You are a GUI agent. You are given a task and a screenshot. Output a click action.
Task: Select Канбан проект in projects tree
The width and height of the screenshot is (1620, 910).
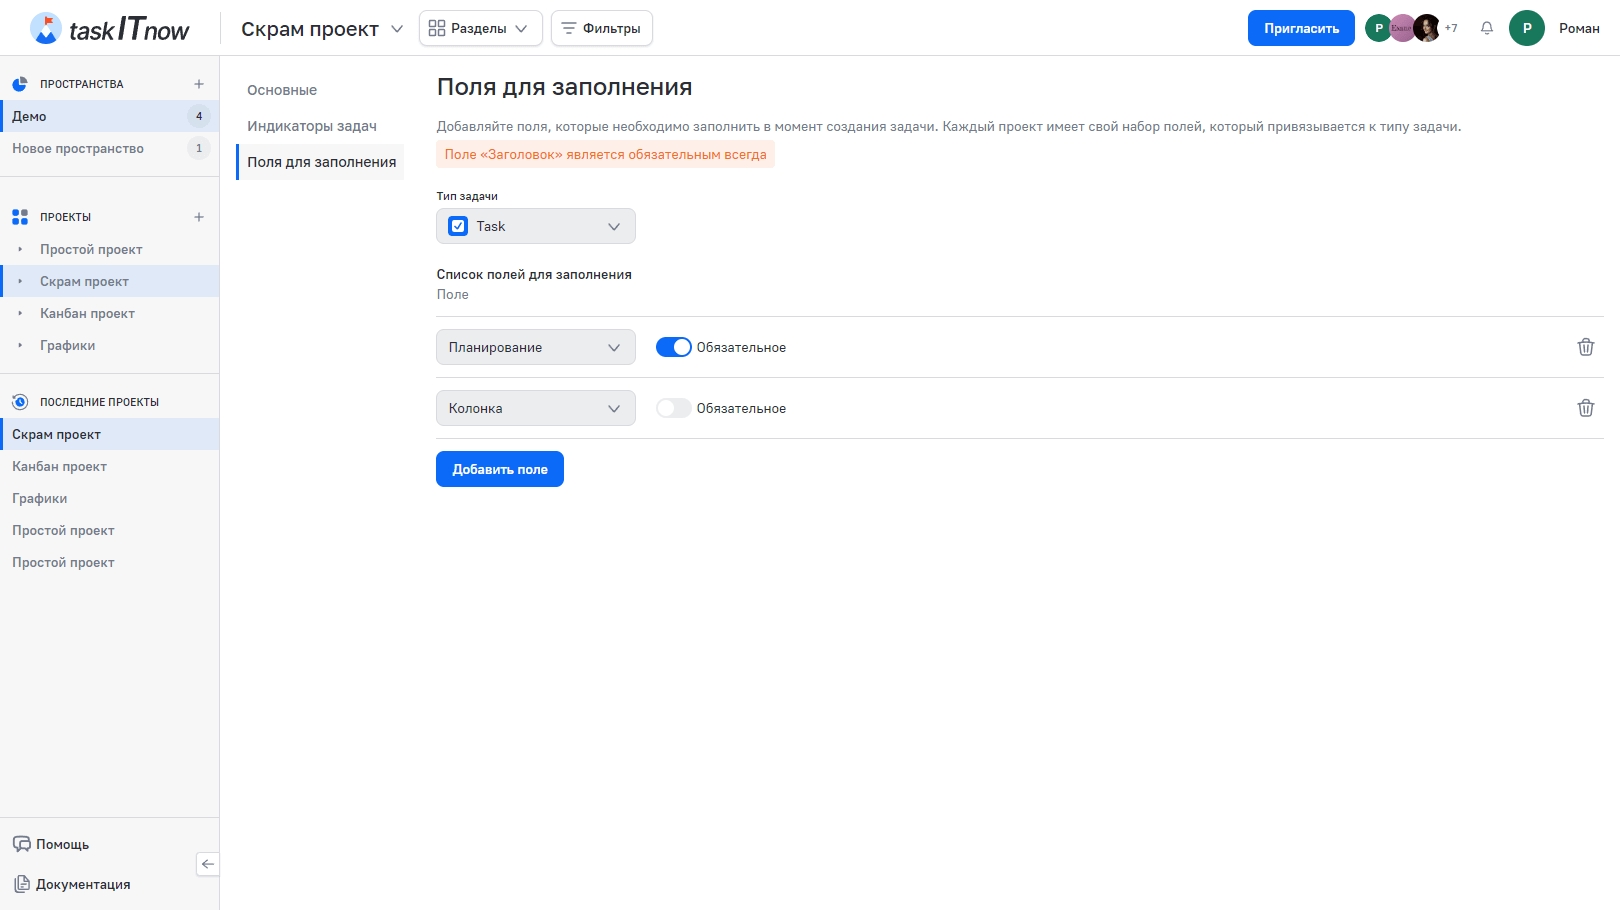[87, 313]
